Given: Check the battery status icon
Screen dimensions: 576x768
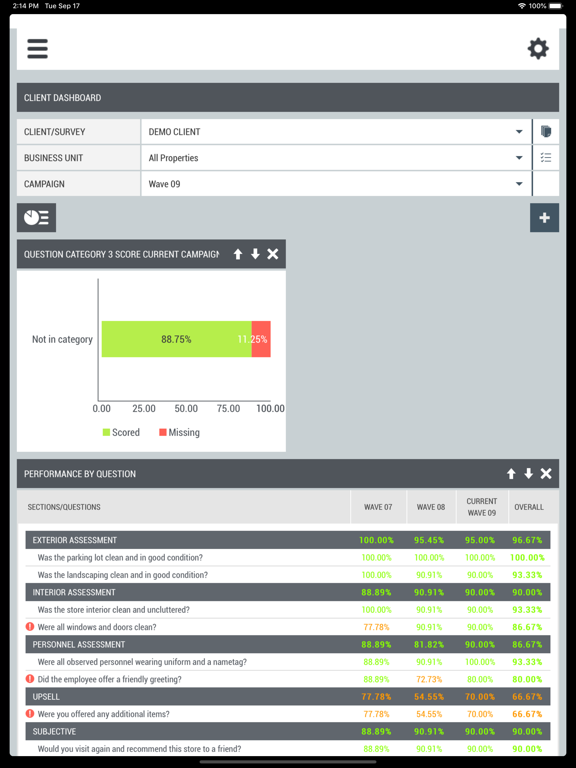Looking at the screenshot, I should click(556, 6).
